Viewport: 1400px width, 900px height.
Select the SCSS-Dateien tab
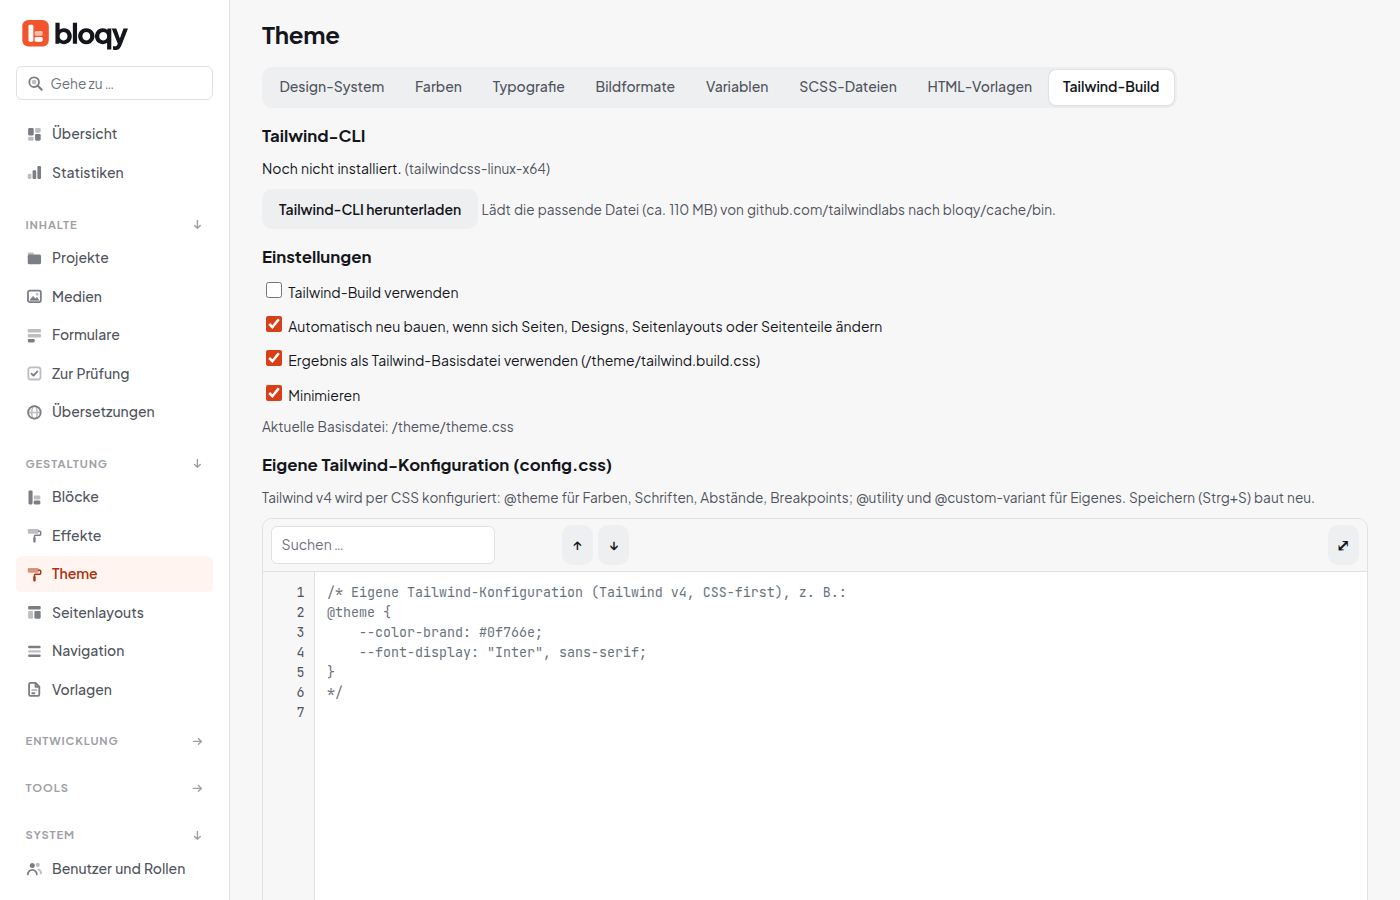tap(848, 87)
